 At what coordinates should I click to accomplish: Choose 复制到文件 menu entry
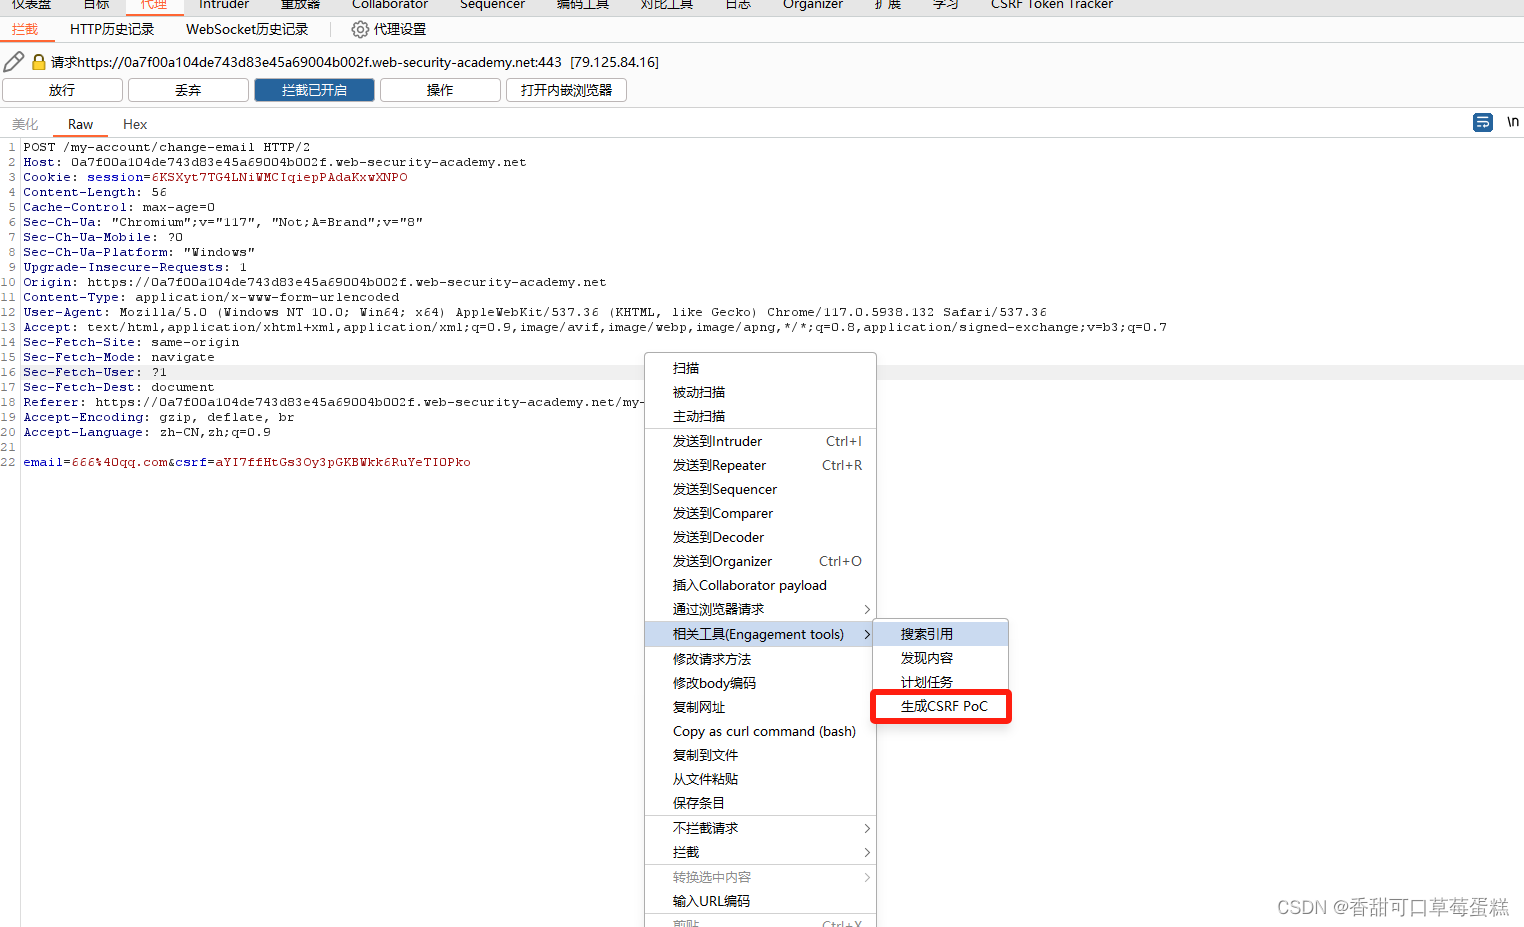760,755
